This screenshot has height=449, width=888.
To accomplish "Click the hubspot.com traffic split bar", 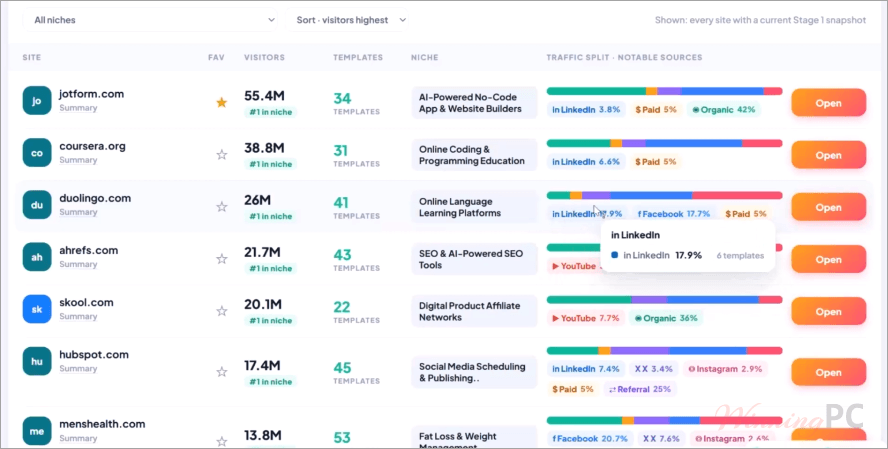I will (664, 350).
